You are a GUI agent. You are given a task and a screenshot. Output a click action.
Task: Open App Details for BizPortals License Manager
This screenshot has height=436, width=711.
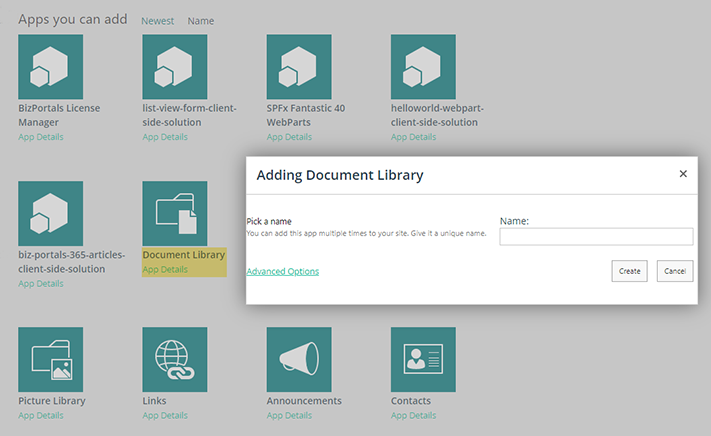[41, 137]
